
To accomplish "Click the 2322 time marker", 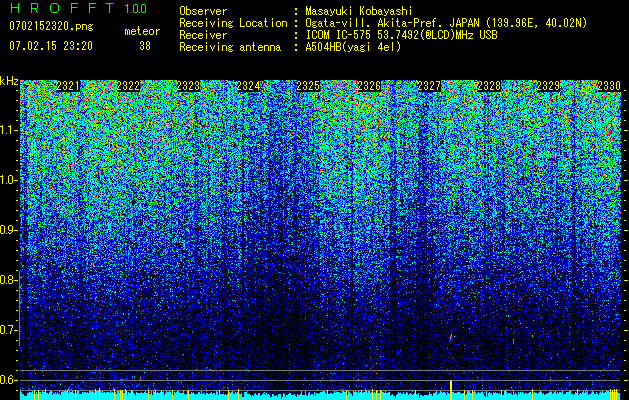I will pyautogui.click(x=128, y=86).
